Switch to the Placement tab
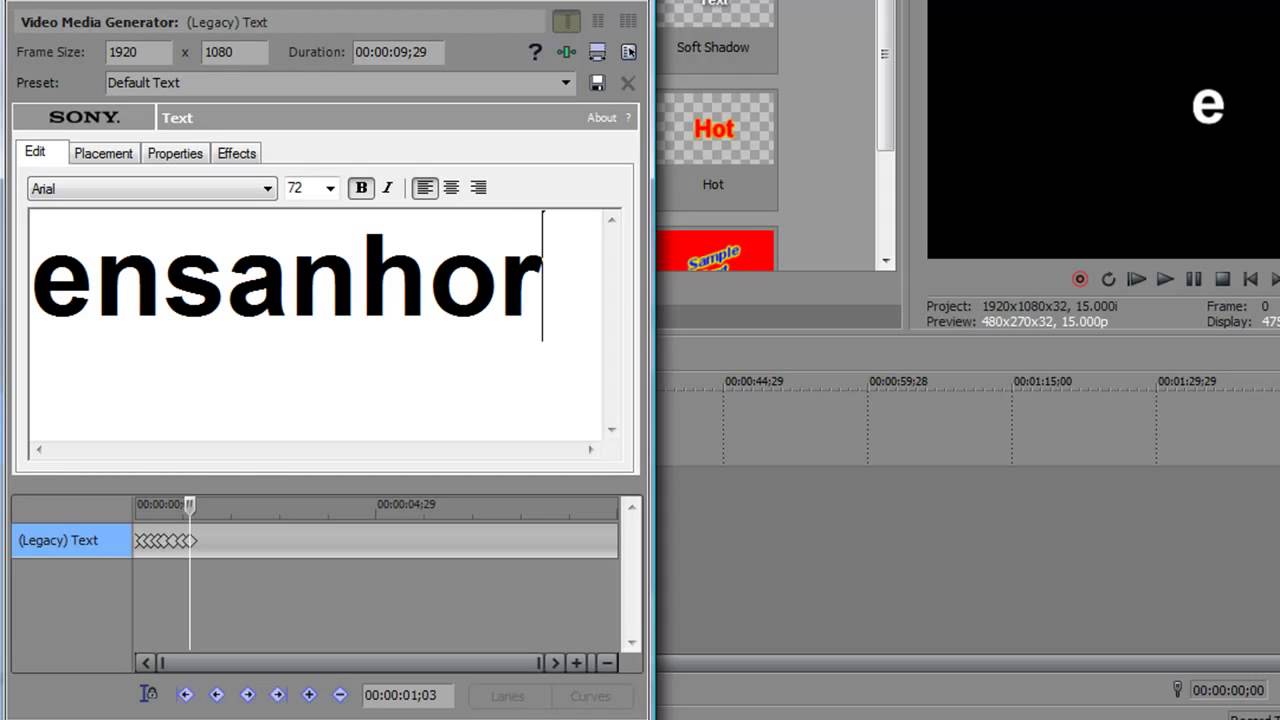 pyautogui.click(x=103, y=153)
